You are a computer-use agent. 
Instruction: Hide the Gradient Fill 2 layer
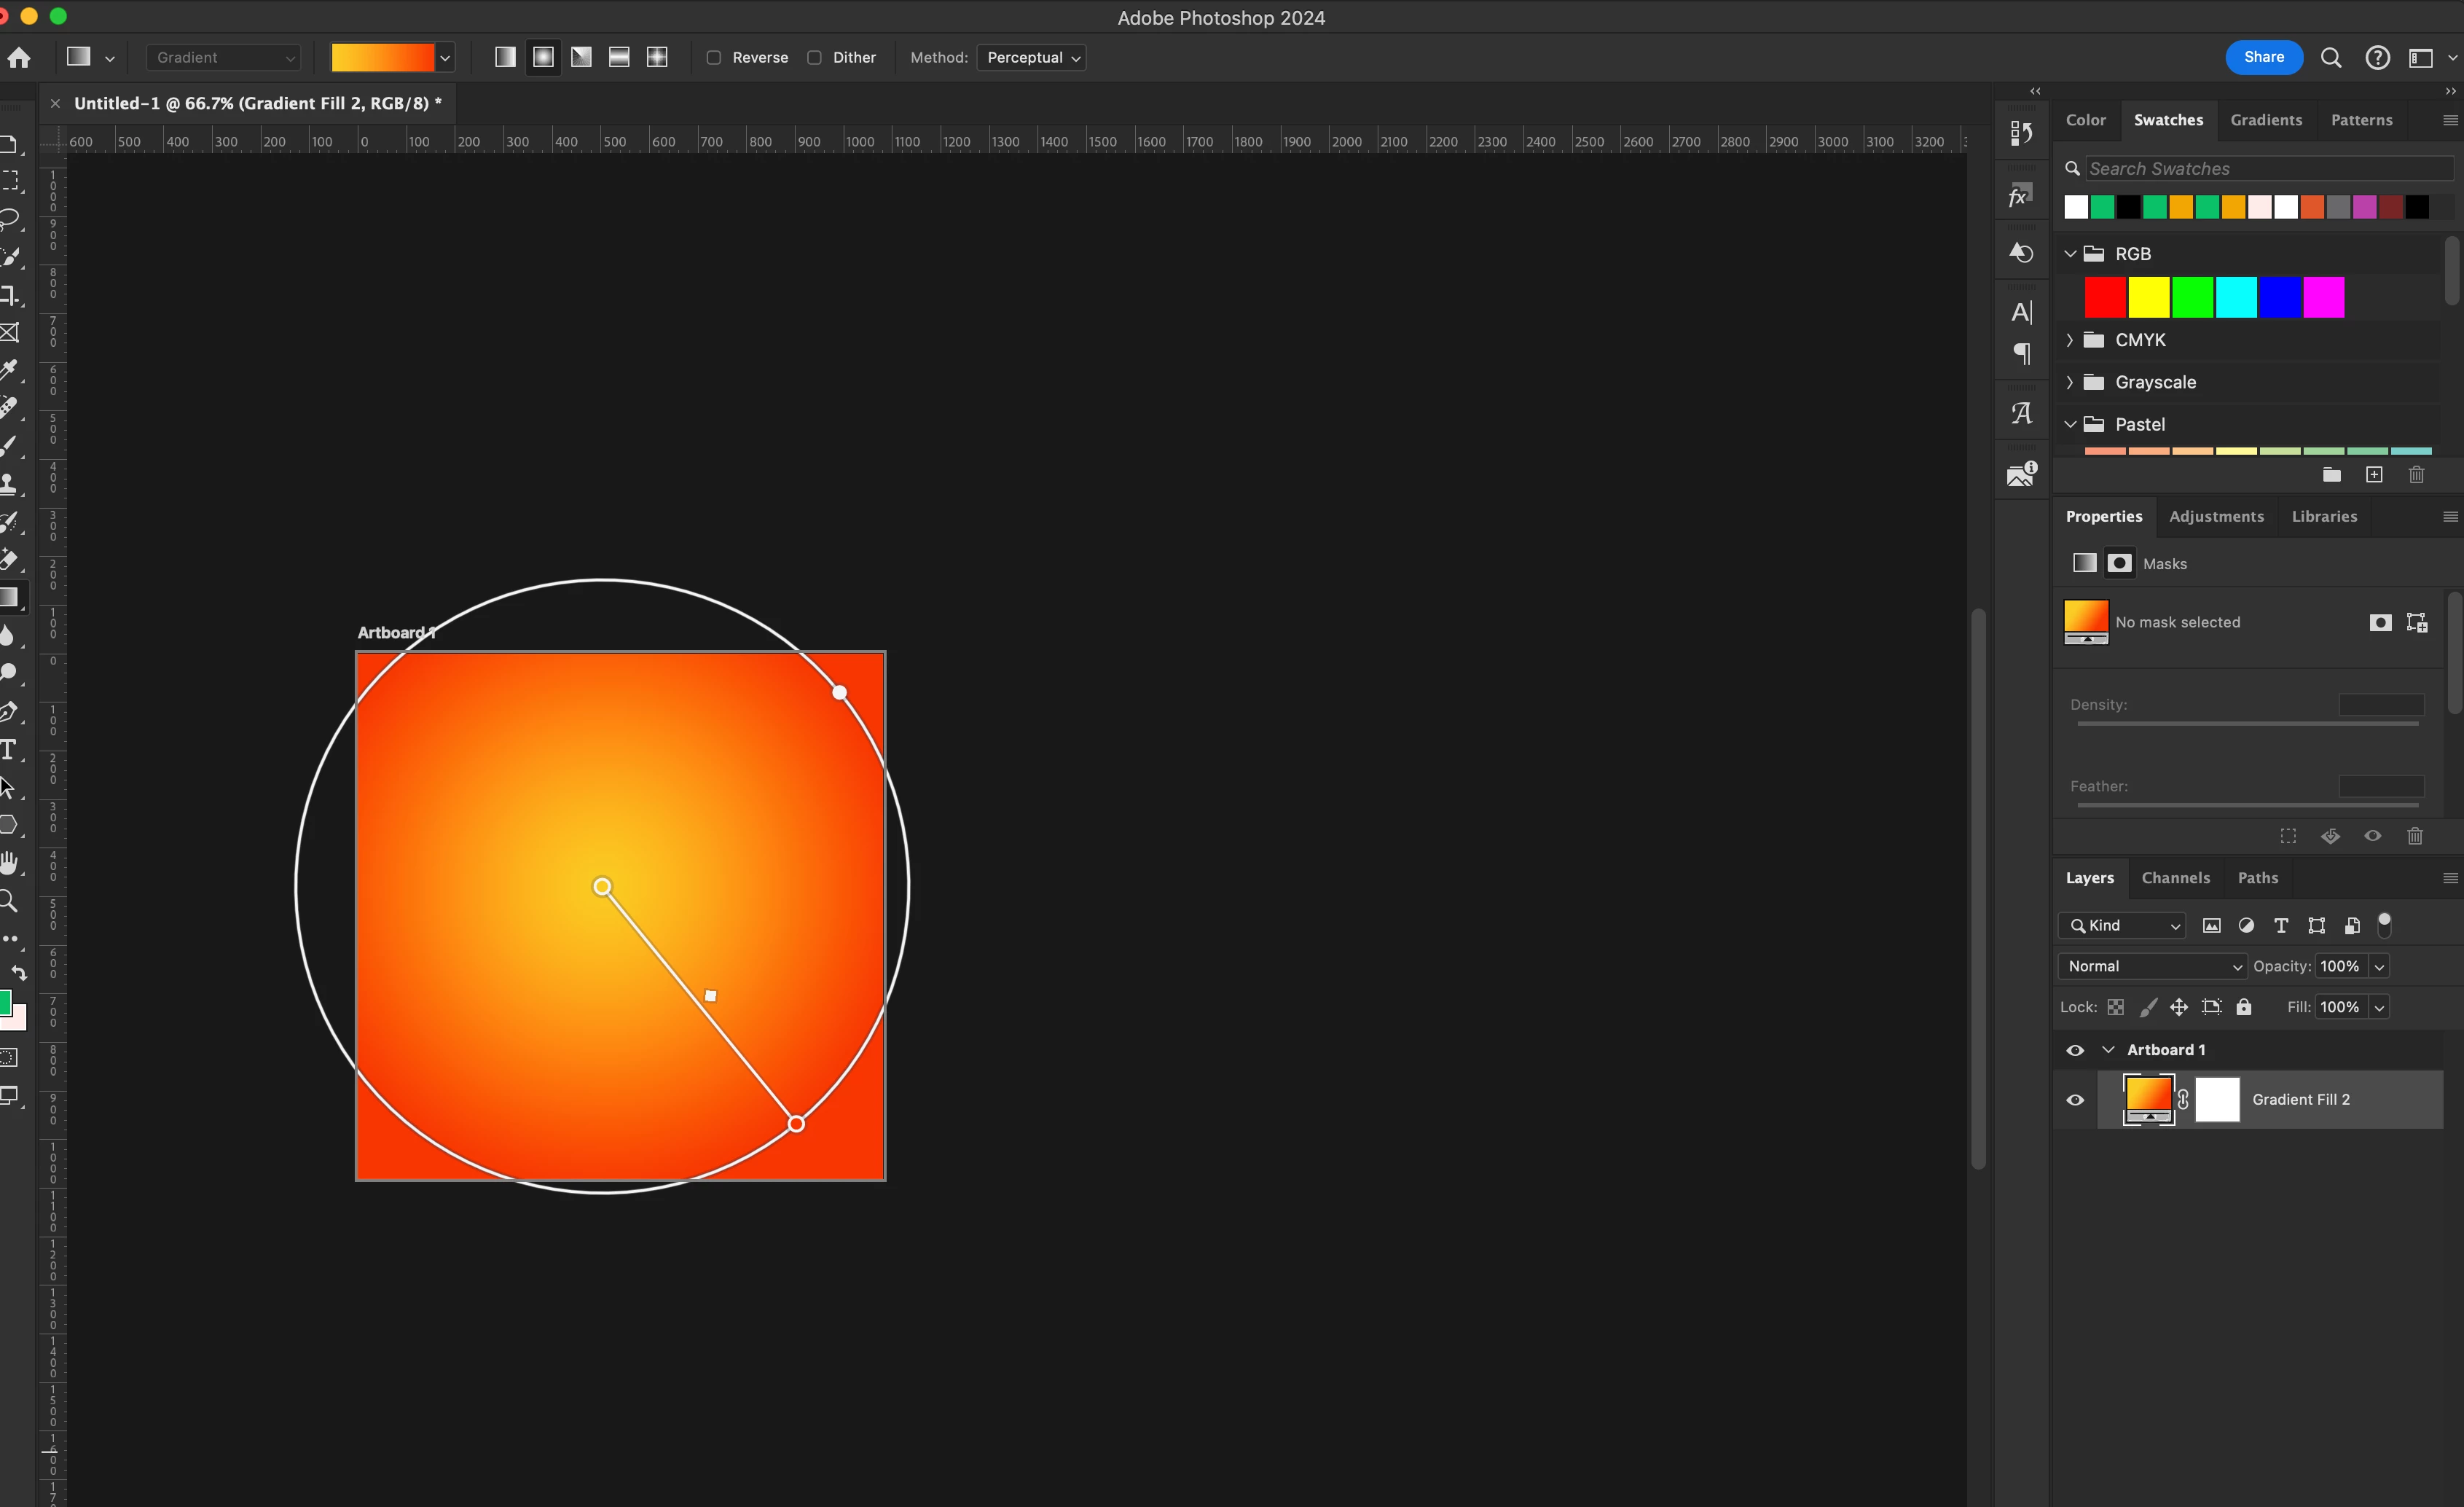[x=2075, y=1100]
